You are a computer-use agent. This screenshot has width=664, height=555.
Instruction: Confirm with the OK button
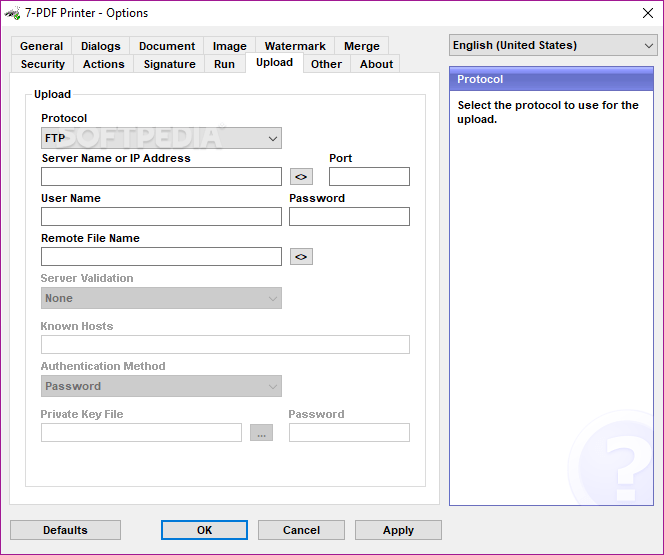click(x=204, y=530)
